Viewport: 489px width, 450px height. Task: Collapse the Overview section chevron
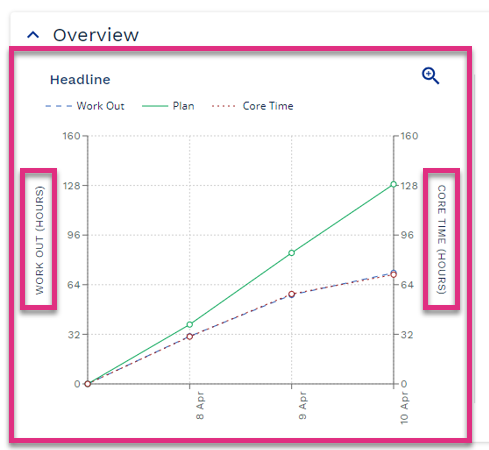pos(33,35)
